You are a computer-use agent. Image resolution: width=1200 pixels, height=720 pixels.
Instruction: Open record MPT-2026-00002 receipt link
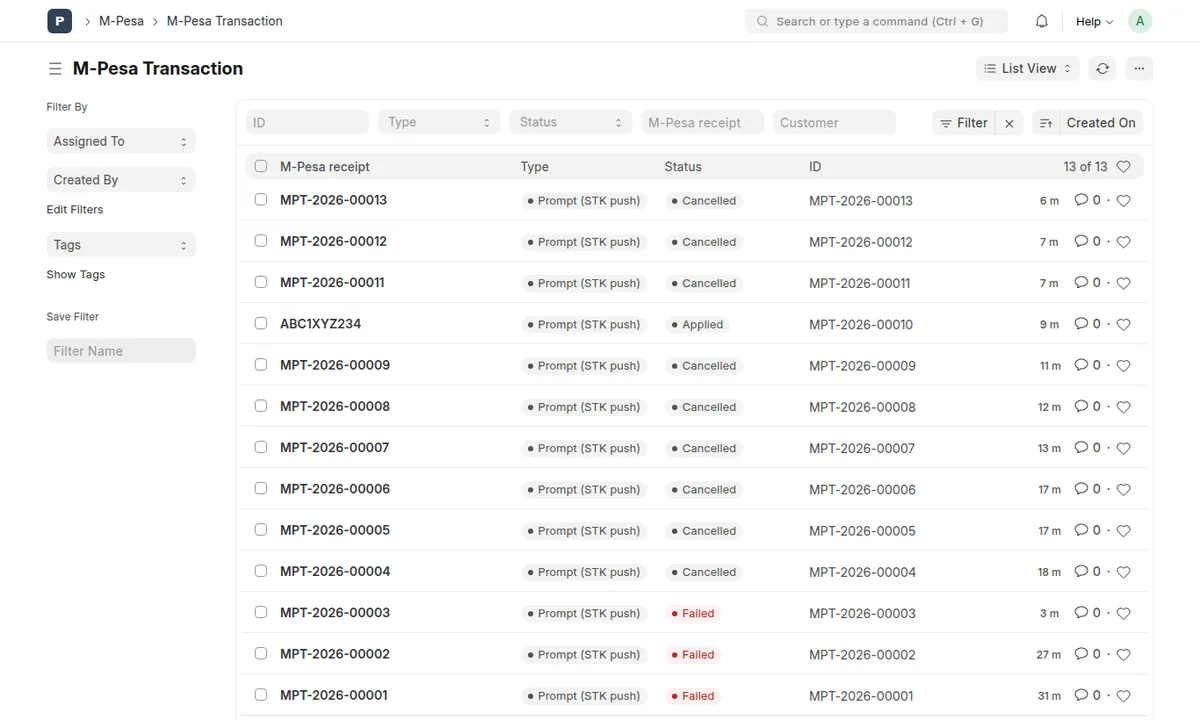click(x=335, y=654)
